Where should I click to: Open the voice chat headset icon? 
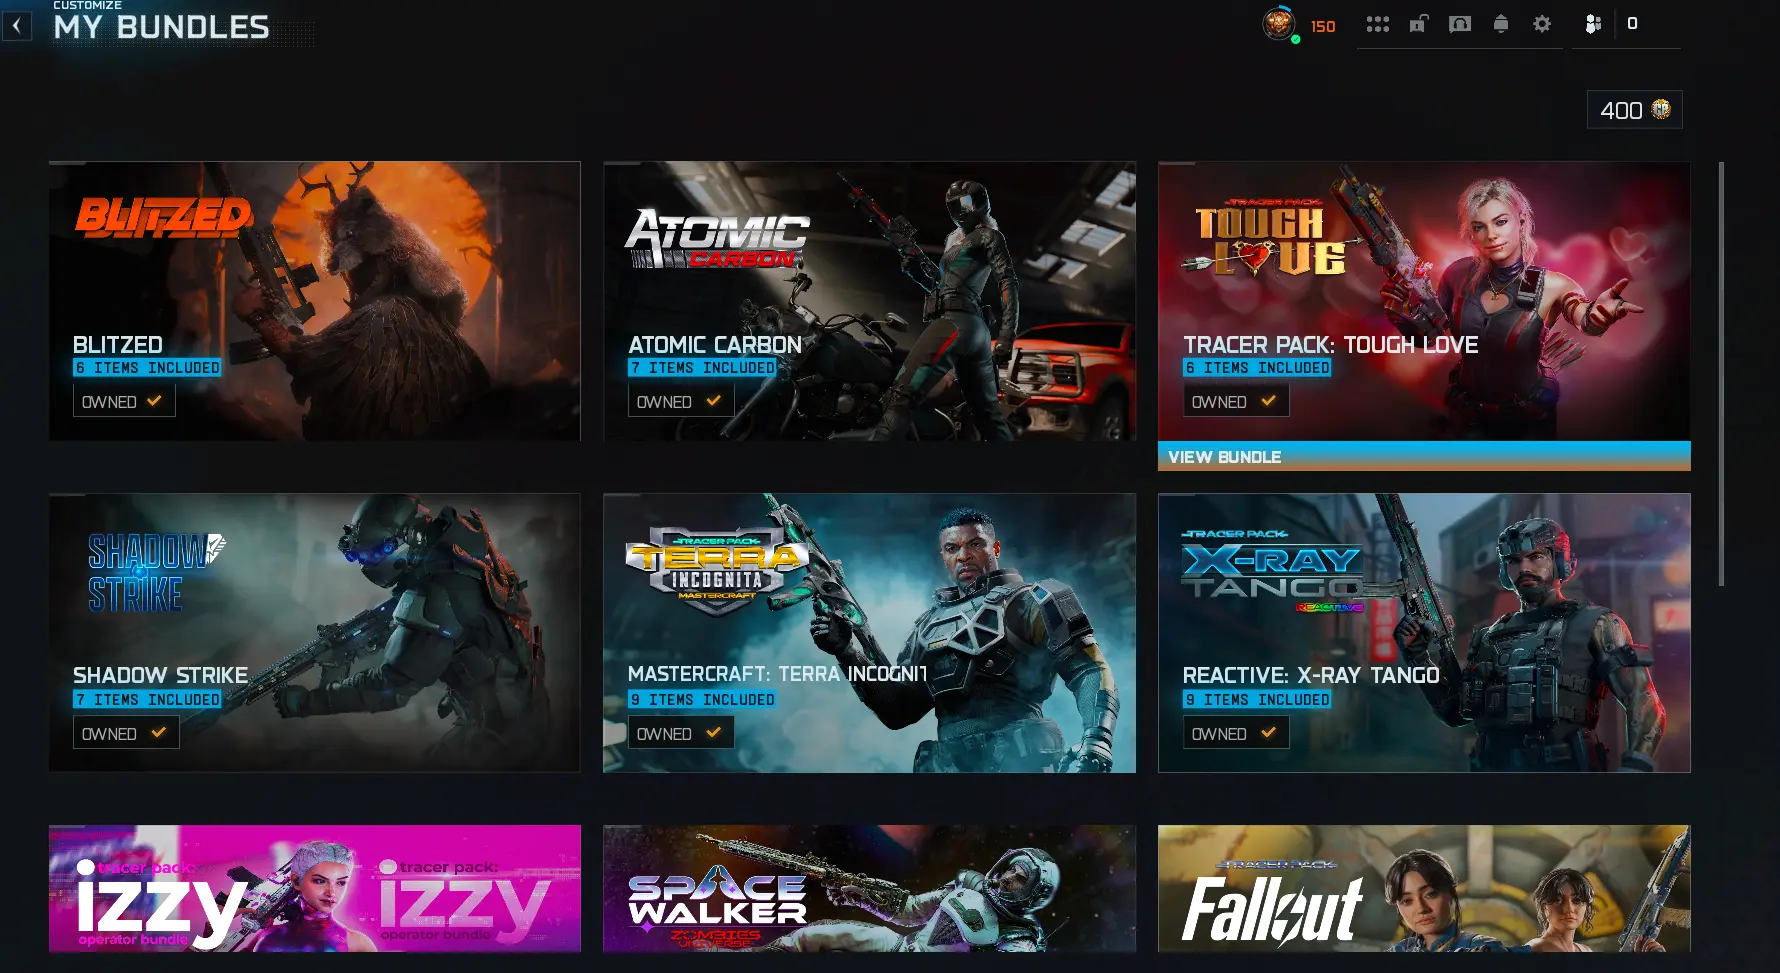point(1460,24)
